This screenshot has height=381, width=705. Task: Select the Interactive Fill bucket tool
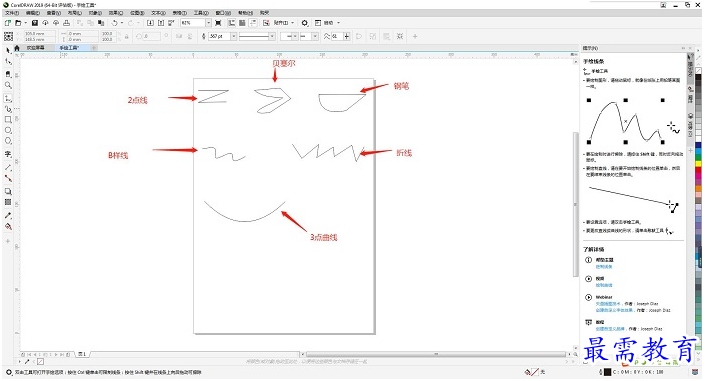point(8,226)
